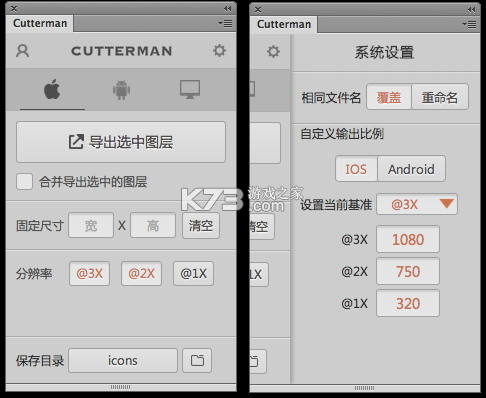
Task: Click the 设置当前基准 label
Action: point(336,204)
